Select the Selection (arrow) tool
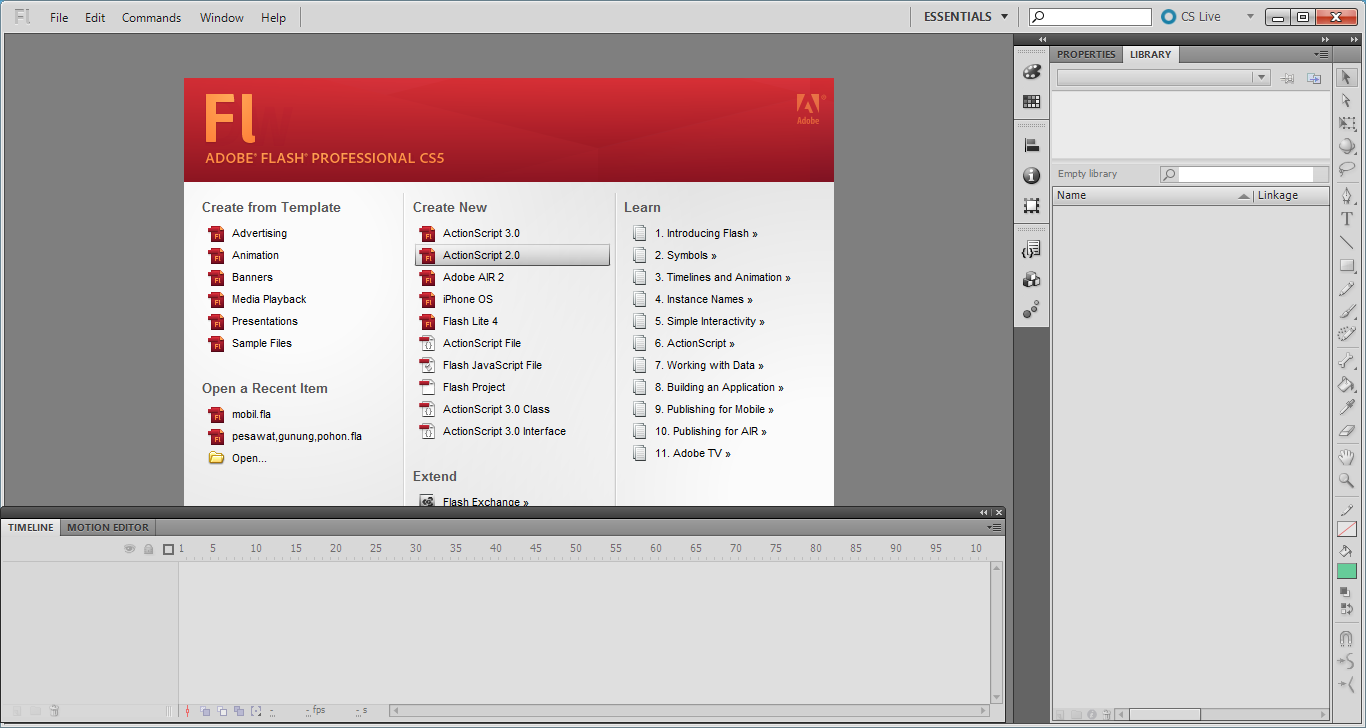 (x=1347, y=77)
